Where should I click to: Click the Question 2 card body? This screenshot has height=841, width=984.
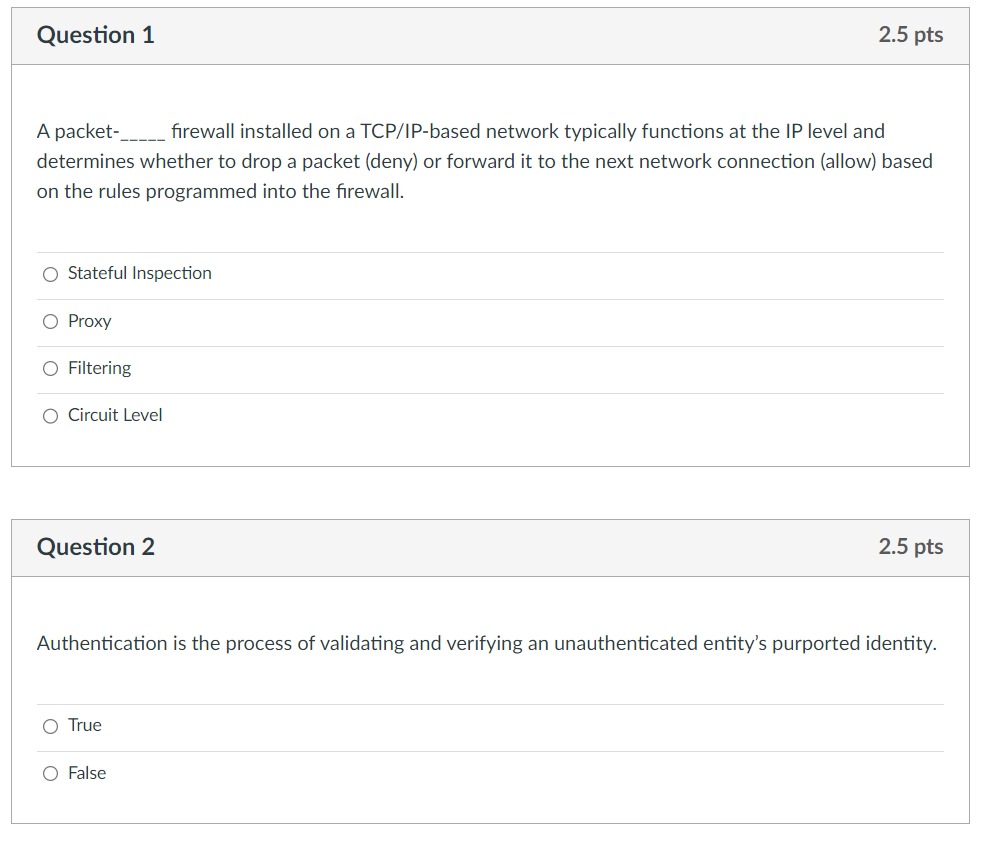point(490,690)
